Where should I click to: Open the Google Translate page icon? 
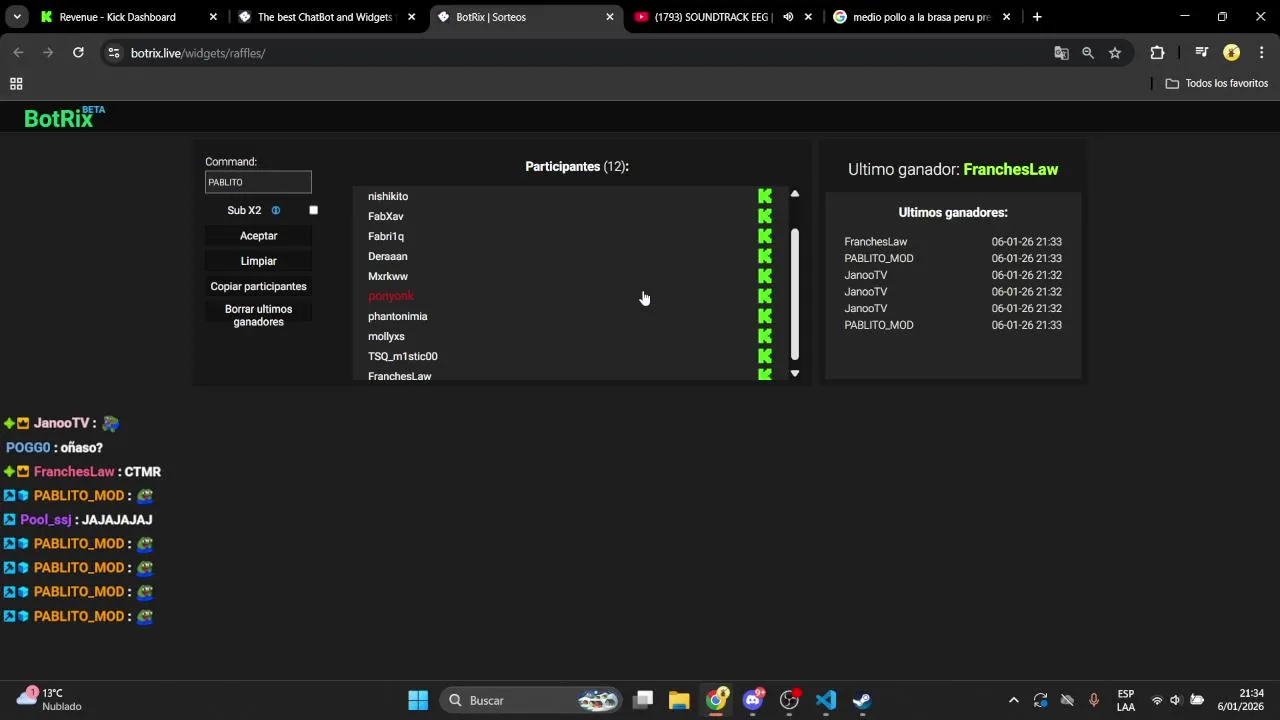point(1061,53)
